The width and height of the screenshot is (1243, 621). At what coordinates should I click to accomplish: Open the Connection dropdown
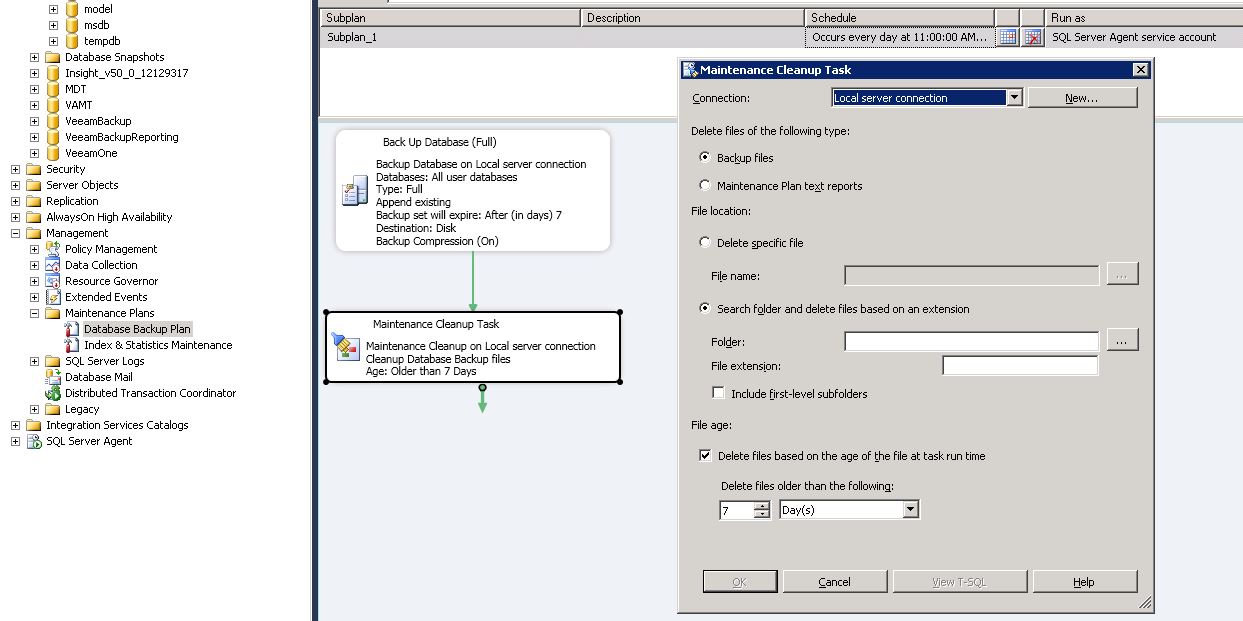[1014, 97]
